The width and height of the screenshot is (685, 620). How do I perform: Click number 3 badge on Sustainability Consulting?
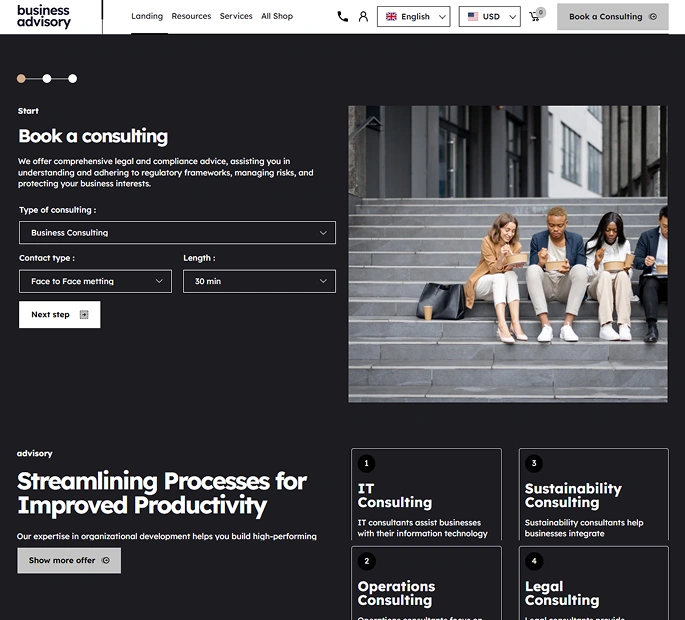tap(533, 463)
